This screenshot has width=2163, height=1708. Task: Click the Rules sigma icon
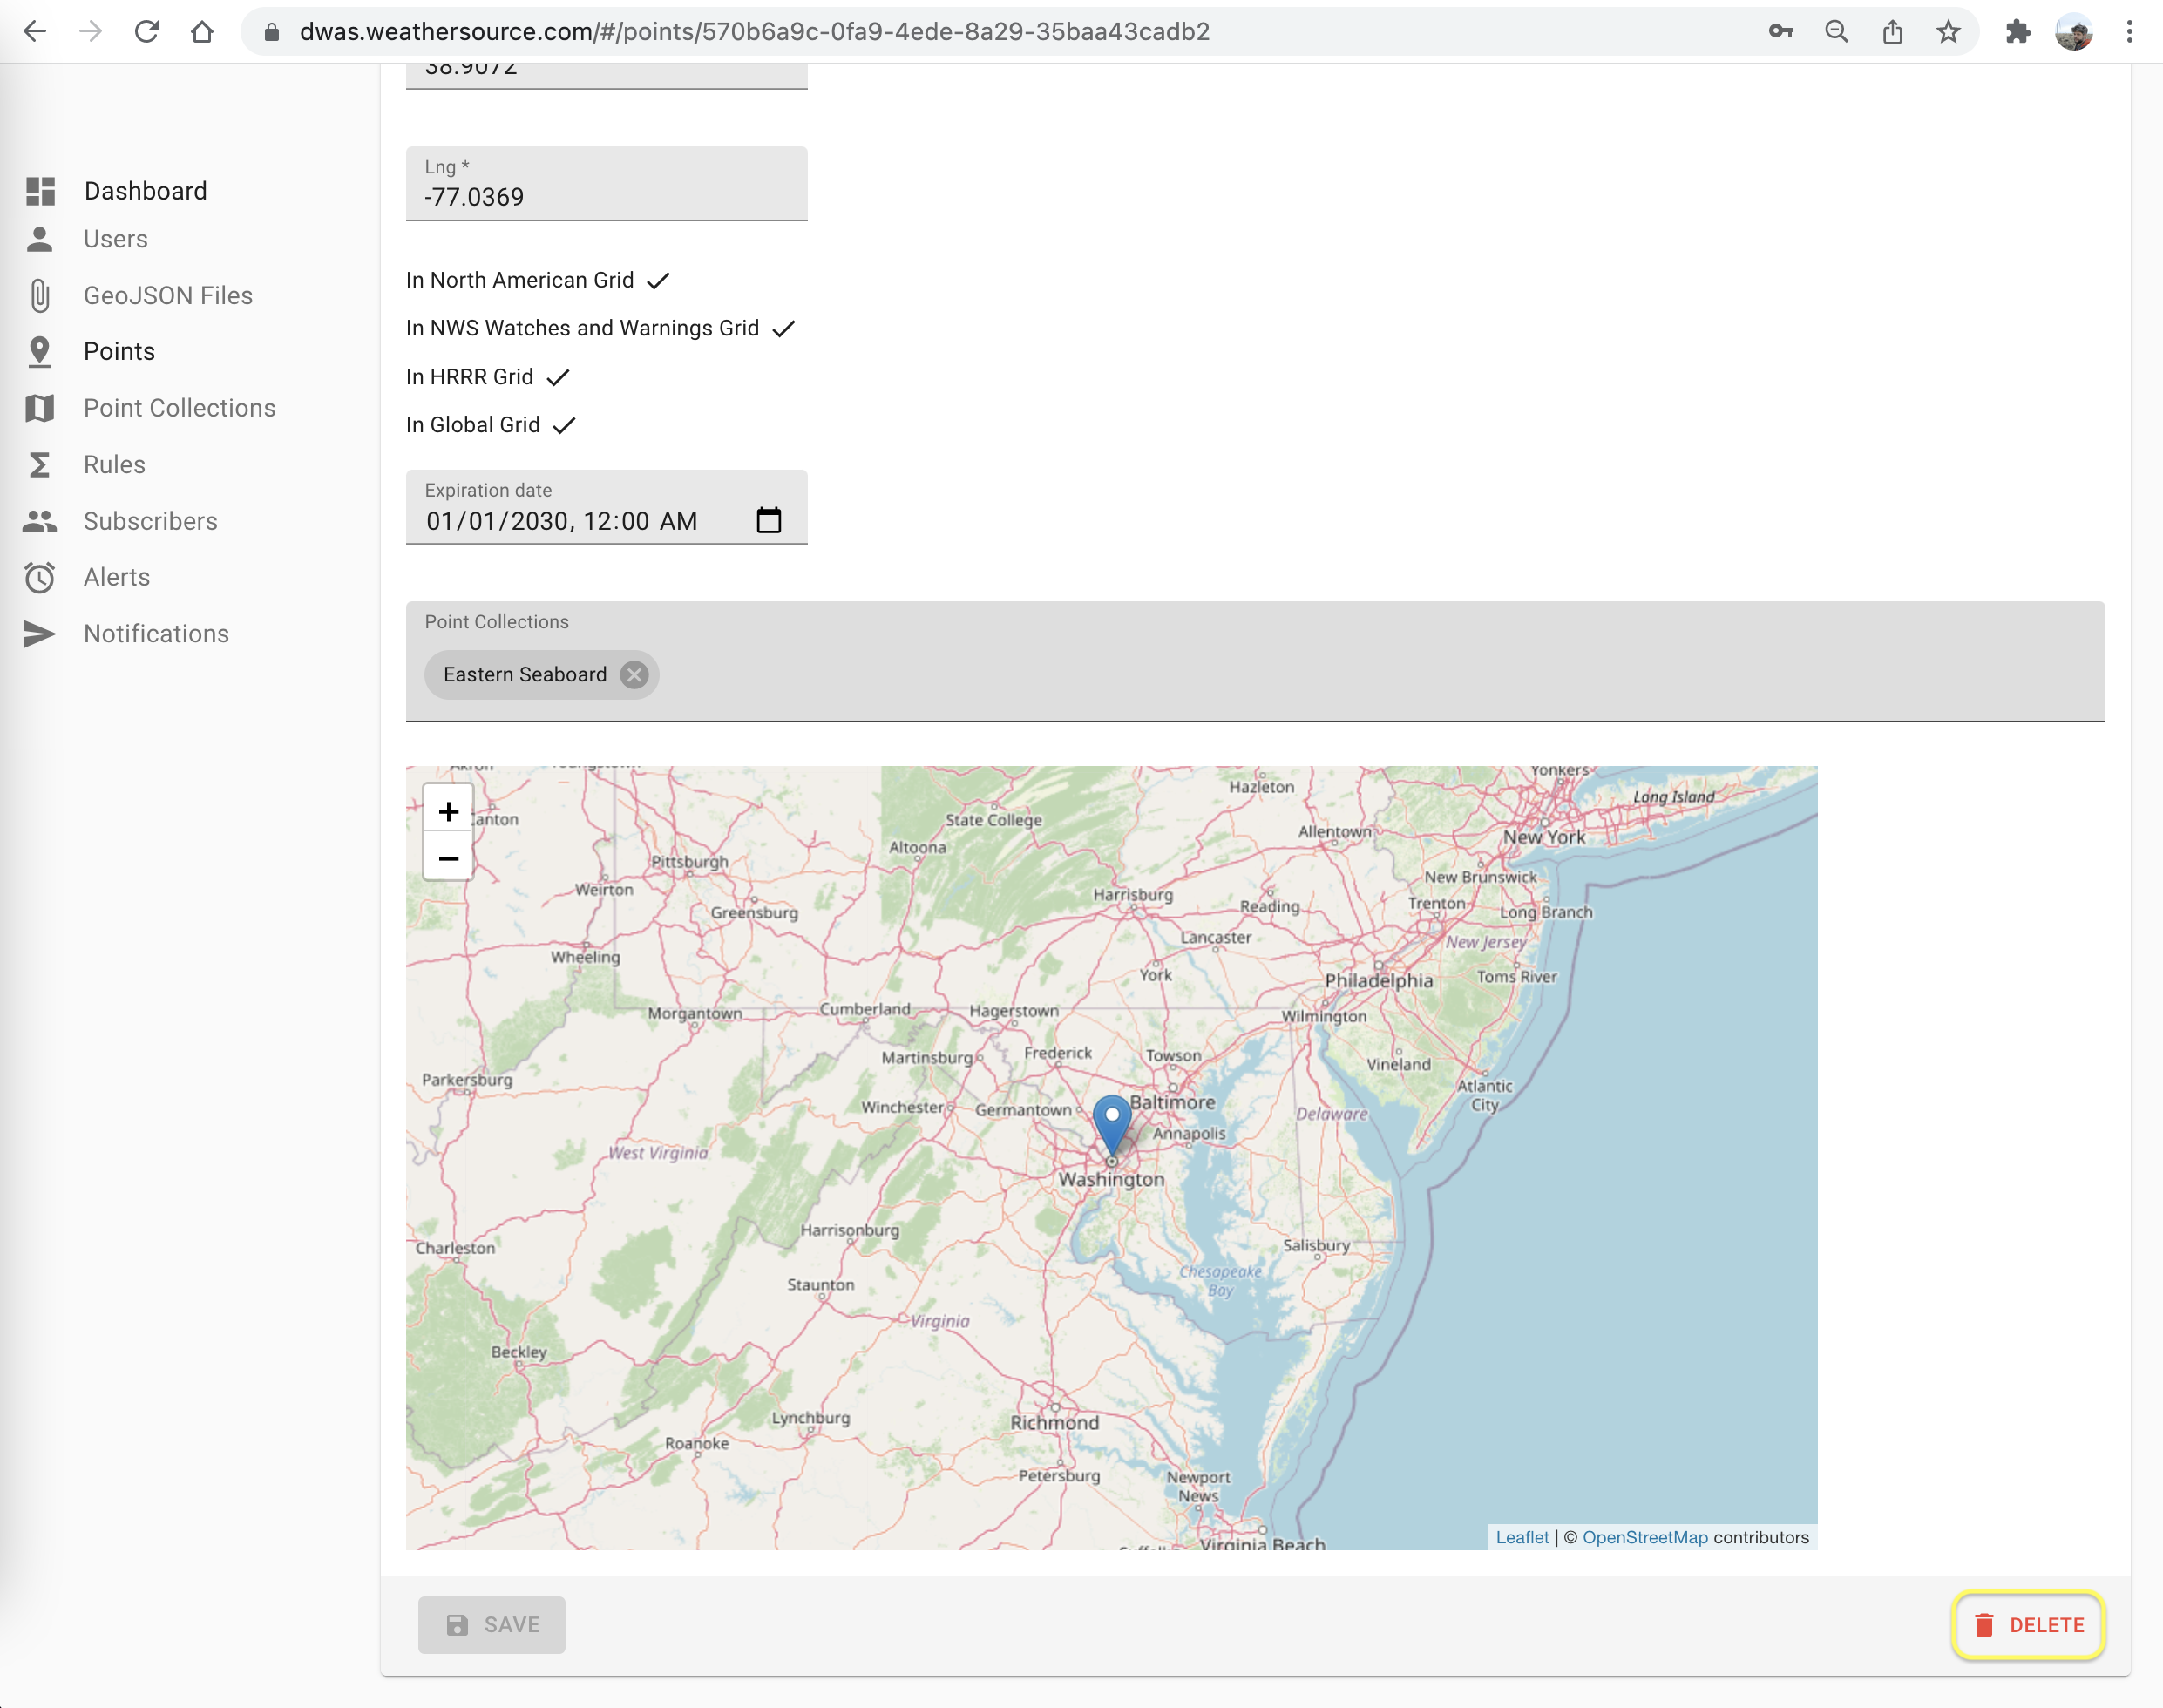[x=40, y=465]
